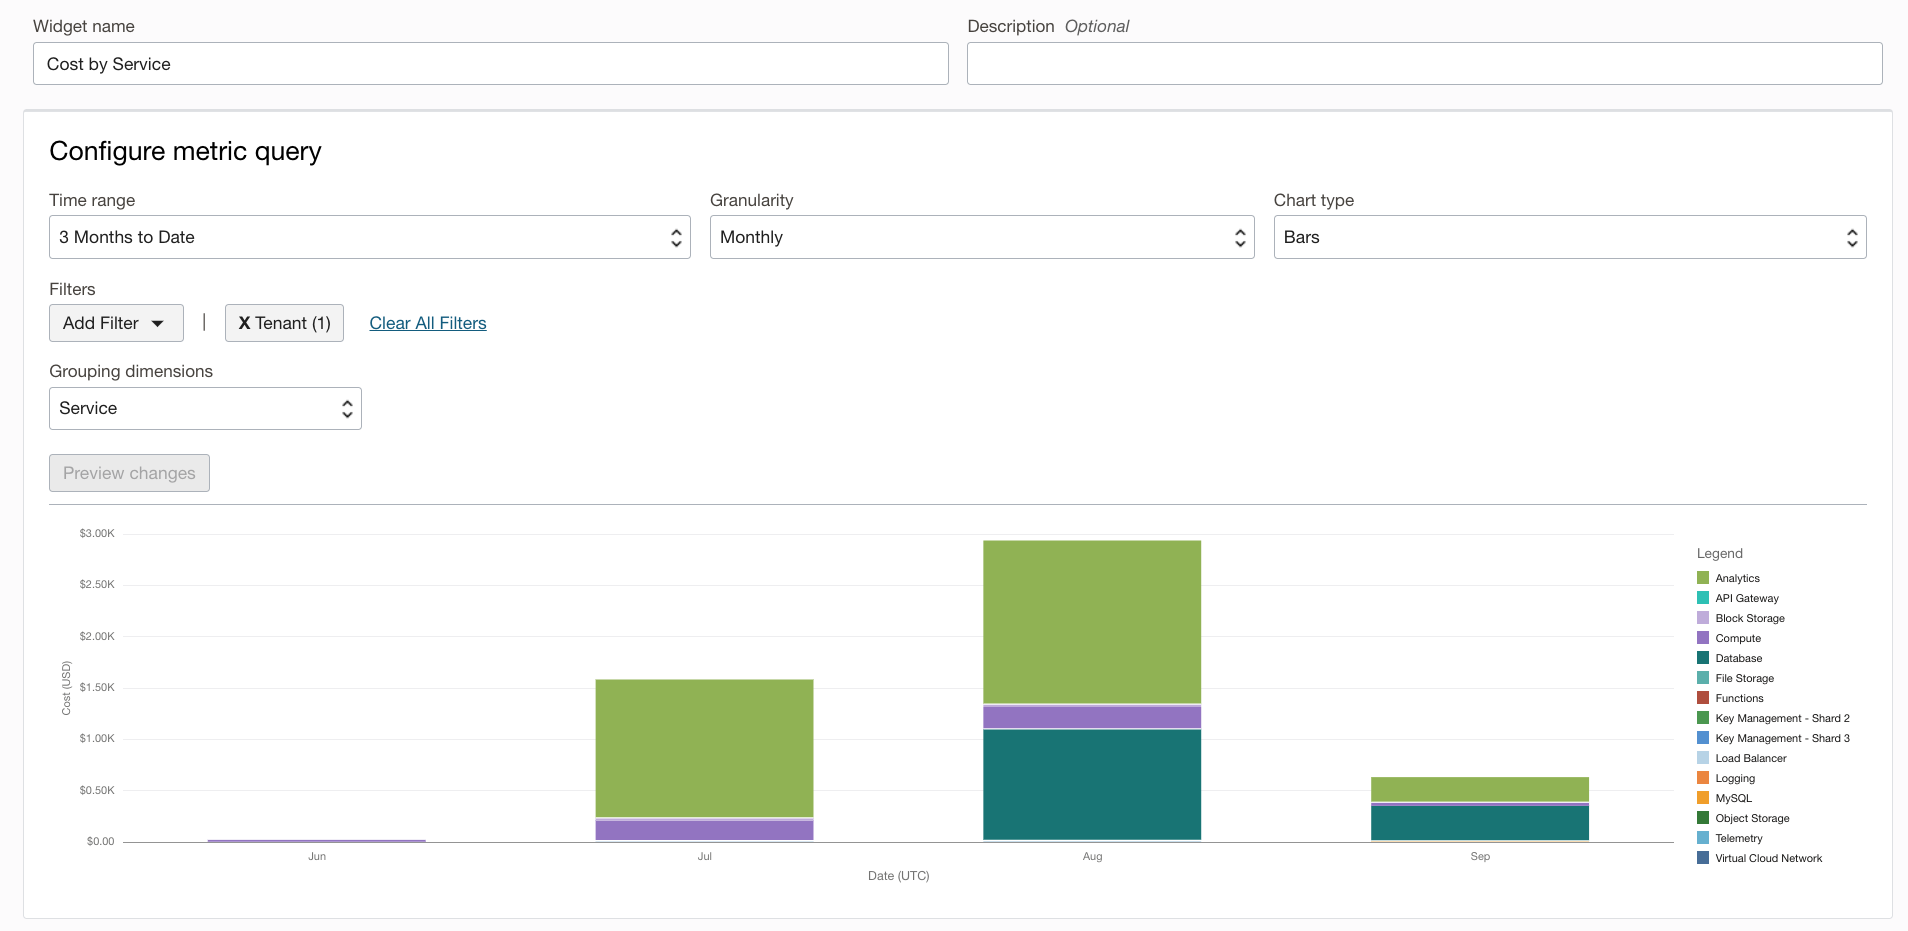The width and height of the screenshot is (1908, 931).
Task: Open the Add Filter menu
Action: click(115, 323)
